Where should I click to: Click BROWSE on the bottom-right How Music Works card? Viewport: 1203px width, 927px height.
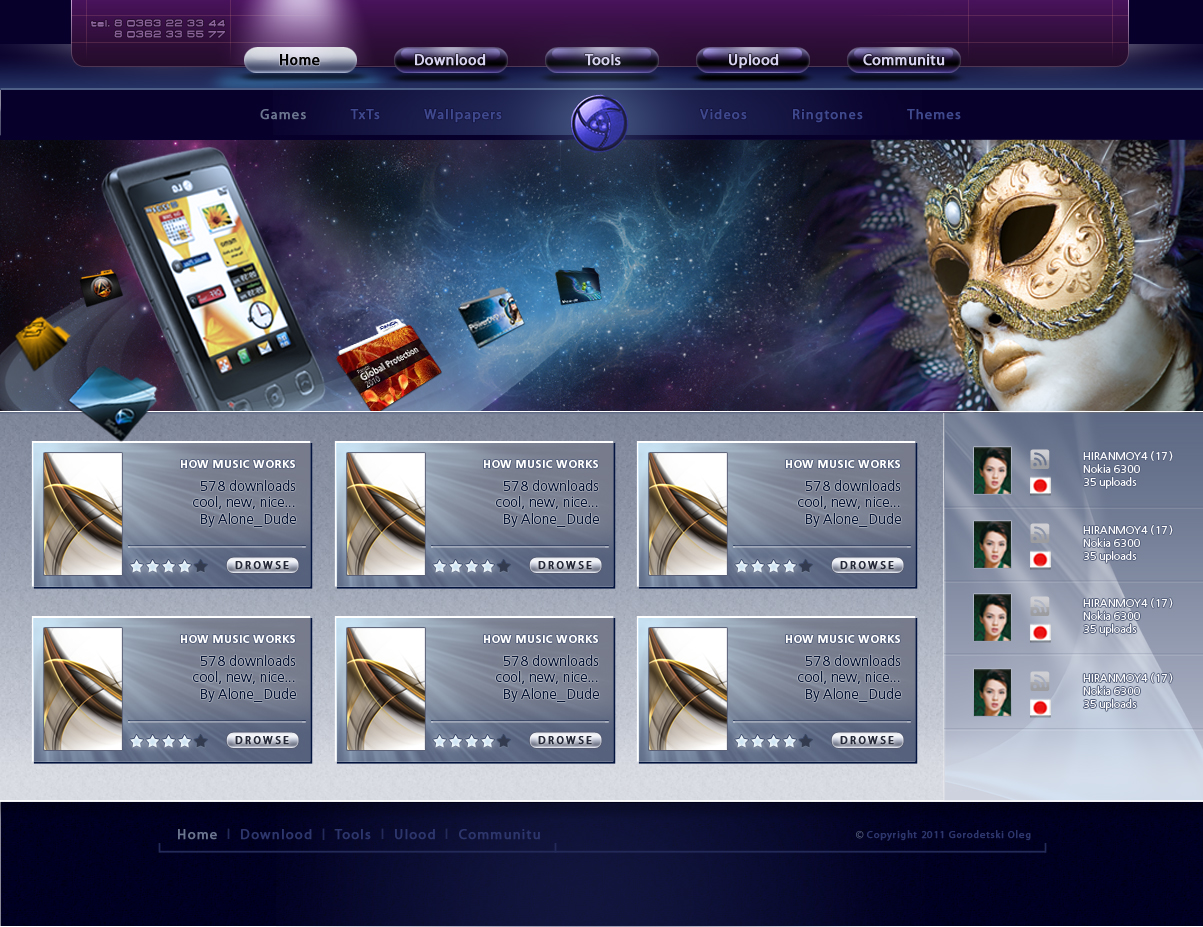point(868,740)
